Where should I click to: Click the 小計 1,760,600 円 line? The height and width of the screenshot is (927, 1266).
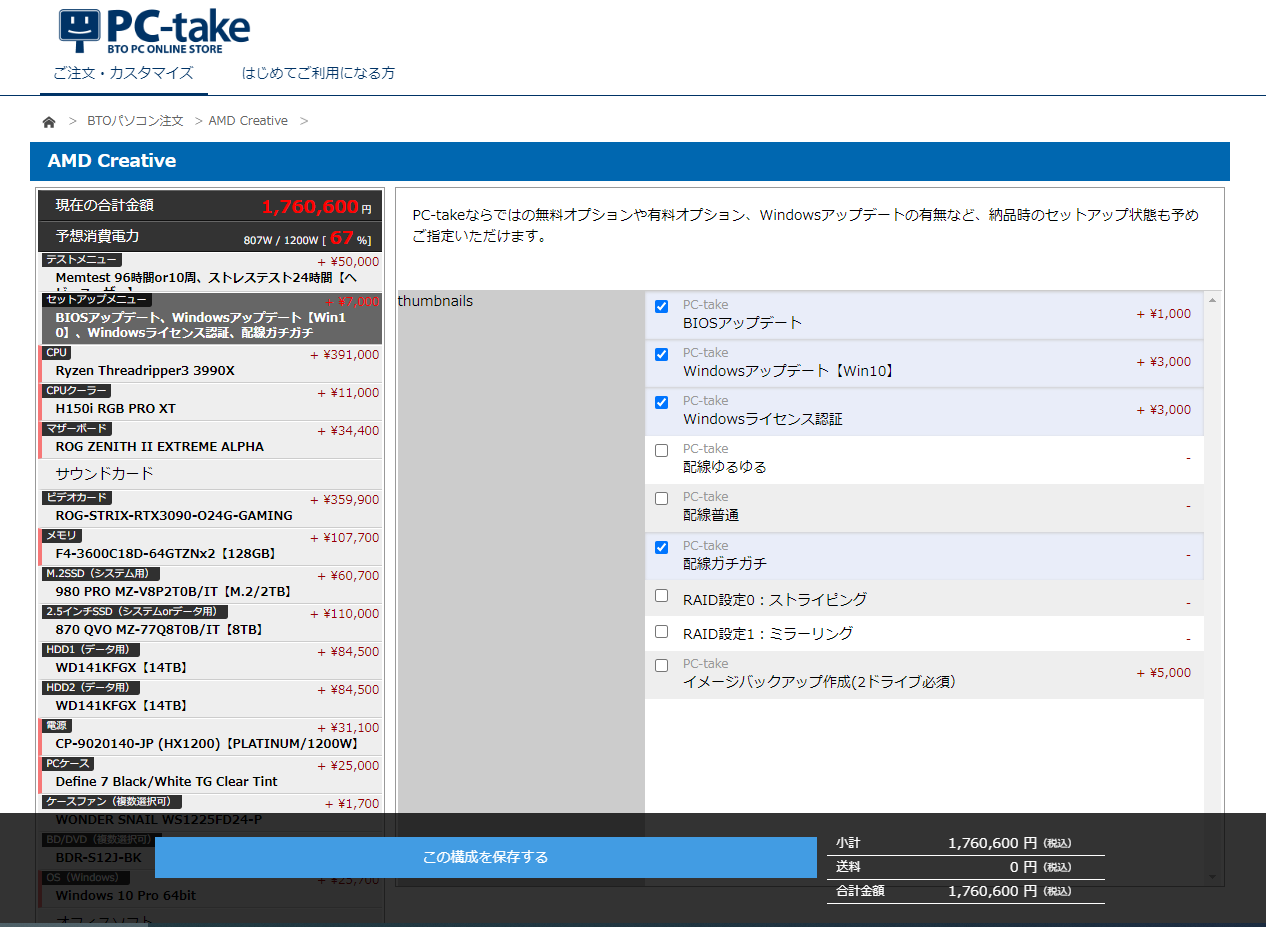coord(966,843)
